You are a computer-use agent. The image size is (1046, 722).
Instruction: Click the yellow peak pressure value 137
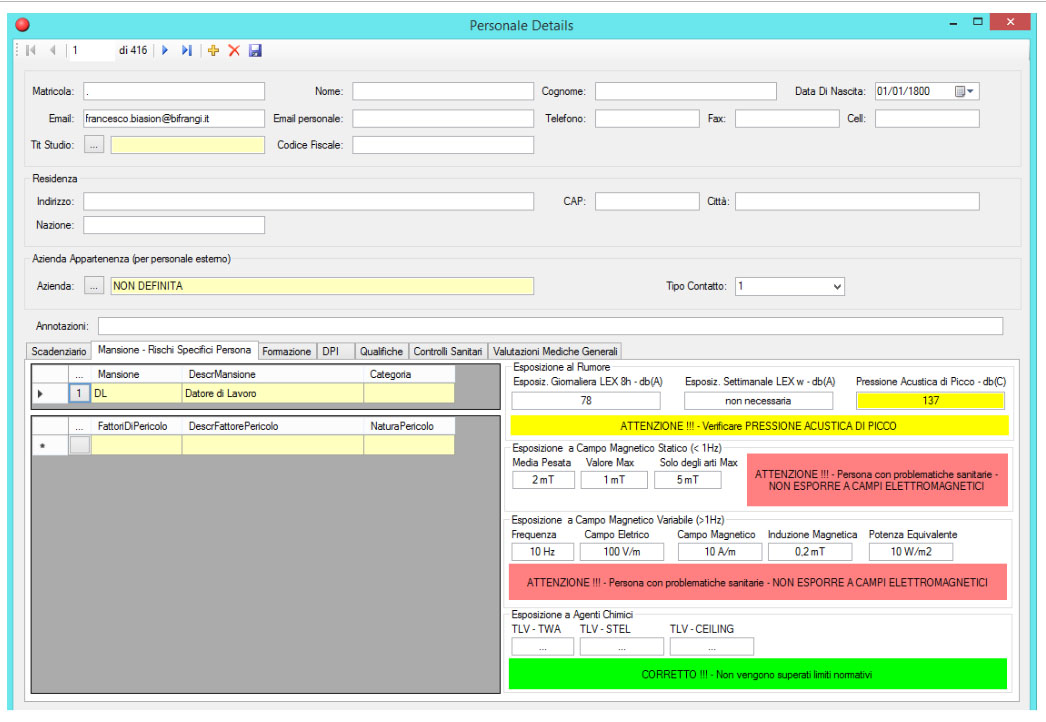(931, 400)
